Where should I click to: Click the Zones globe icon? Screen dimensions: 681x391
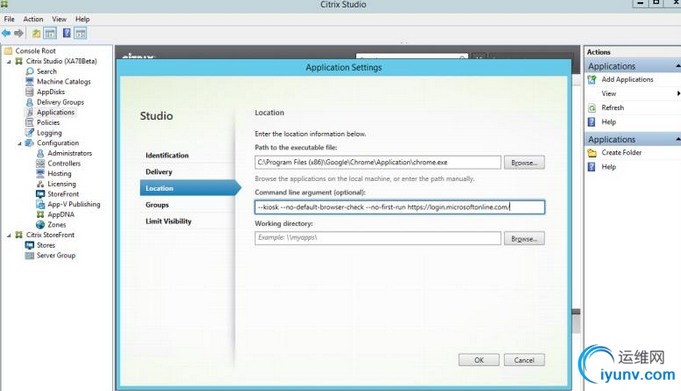point(40,225)
